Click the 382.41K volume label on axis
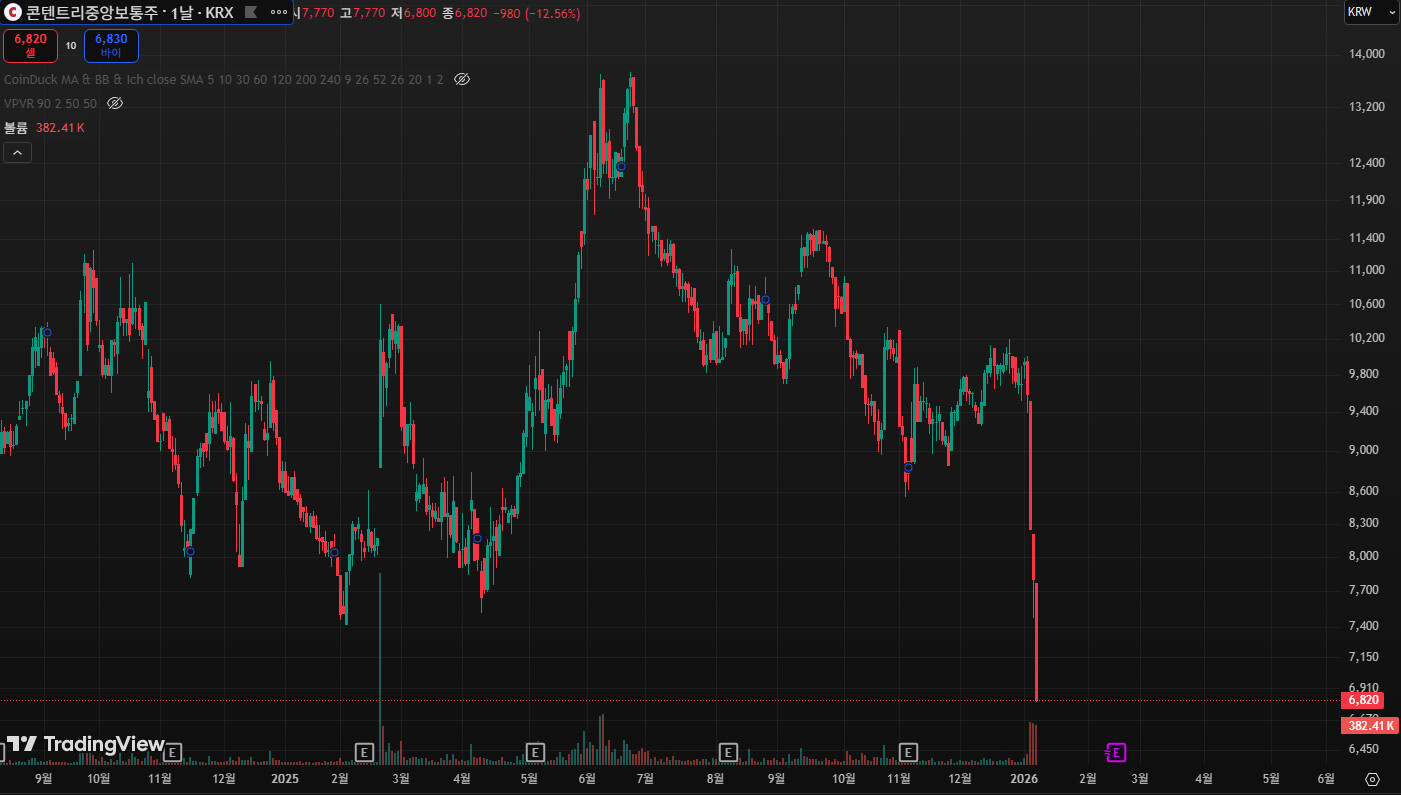This screenshot has width=1401, height=795. 1370,726
